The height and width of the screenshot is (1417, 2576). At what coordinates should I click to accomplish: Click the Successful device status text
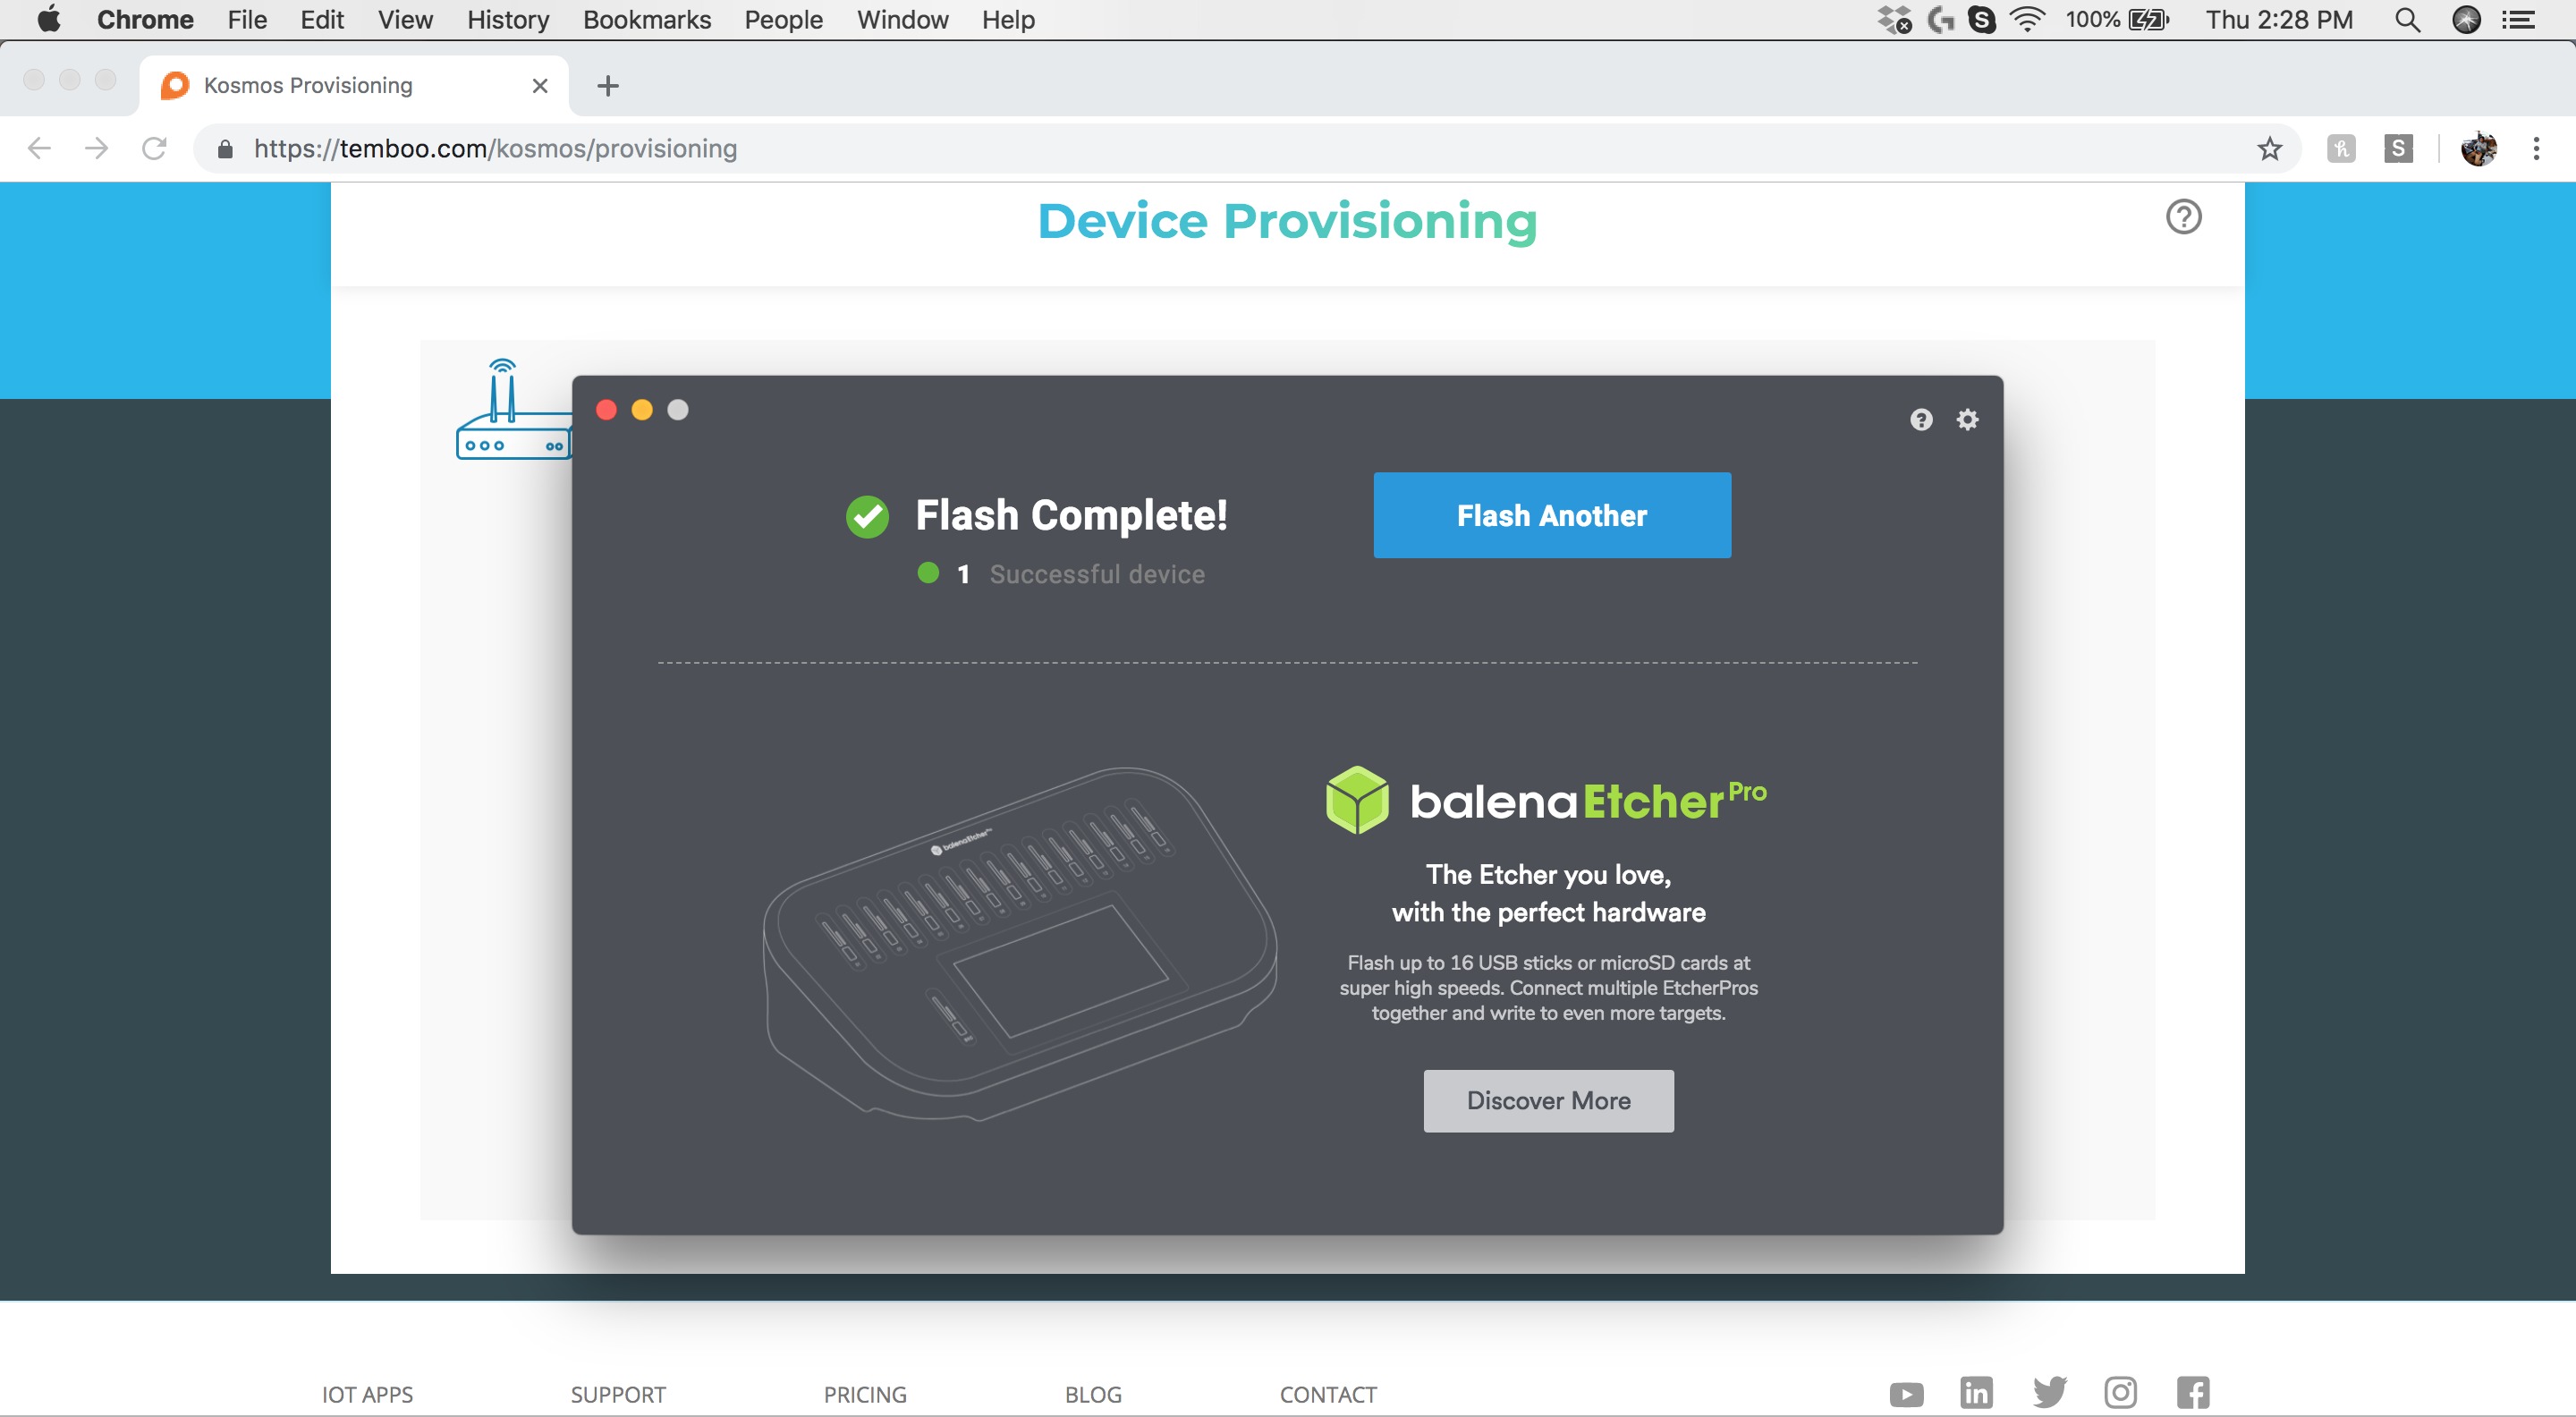pos(1097,574)
